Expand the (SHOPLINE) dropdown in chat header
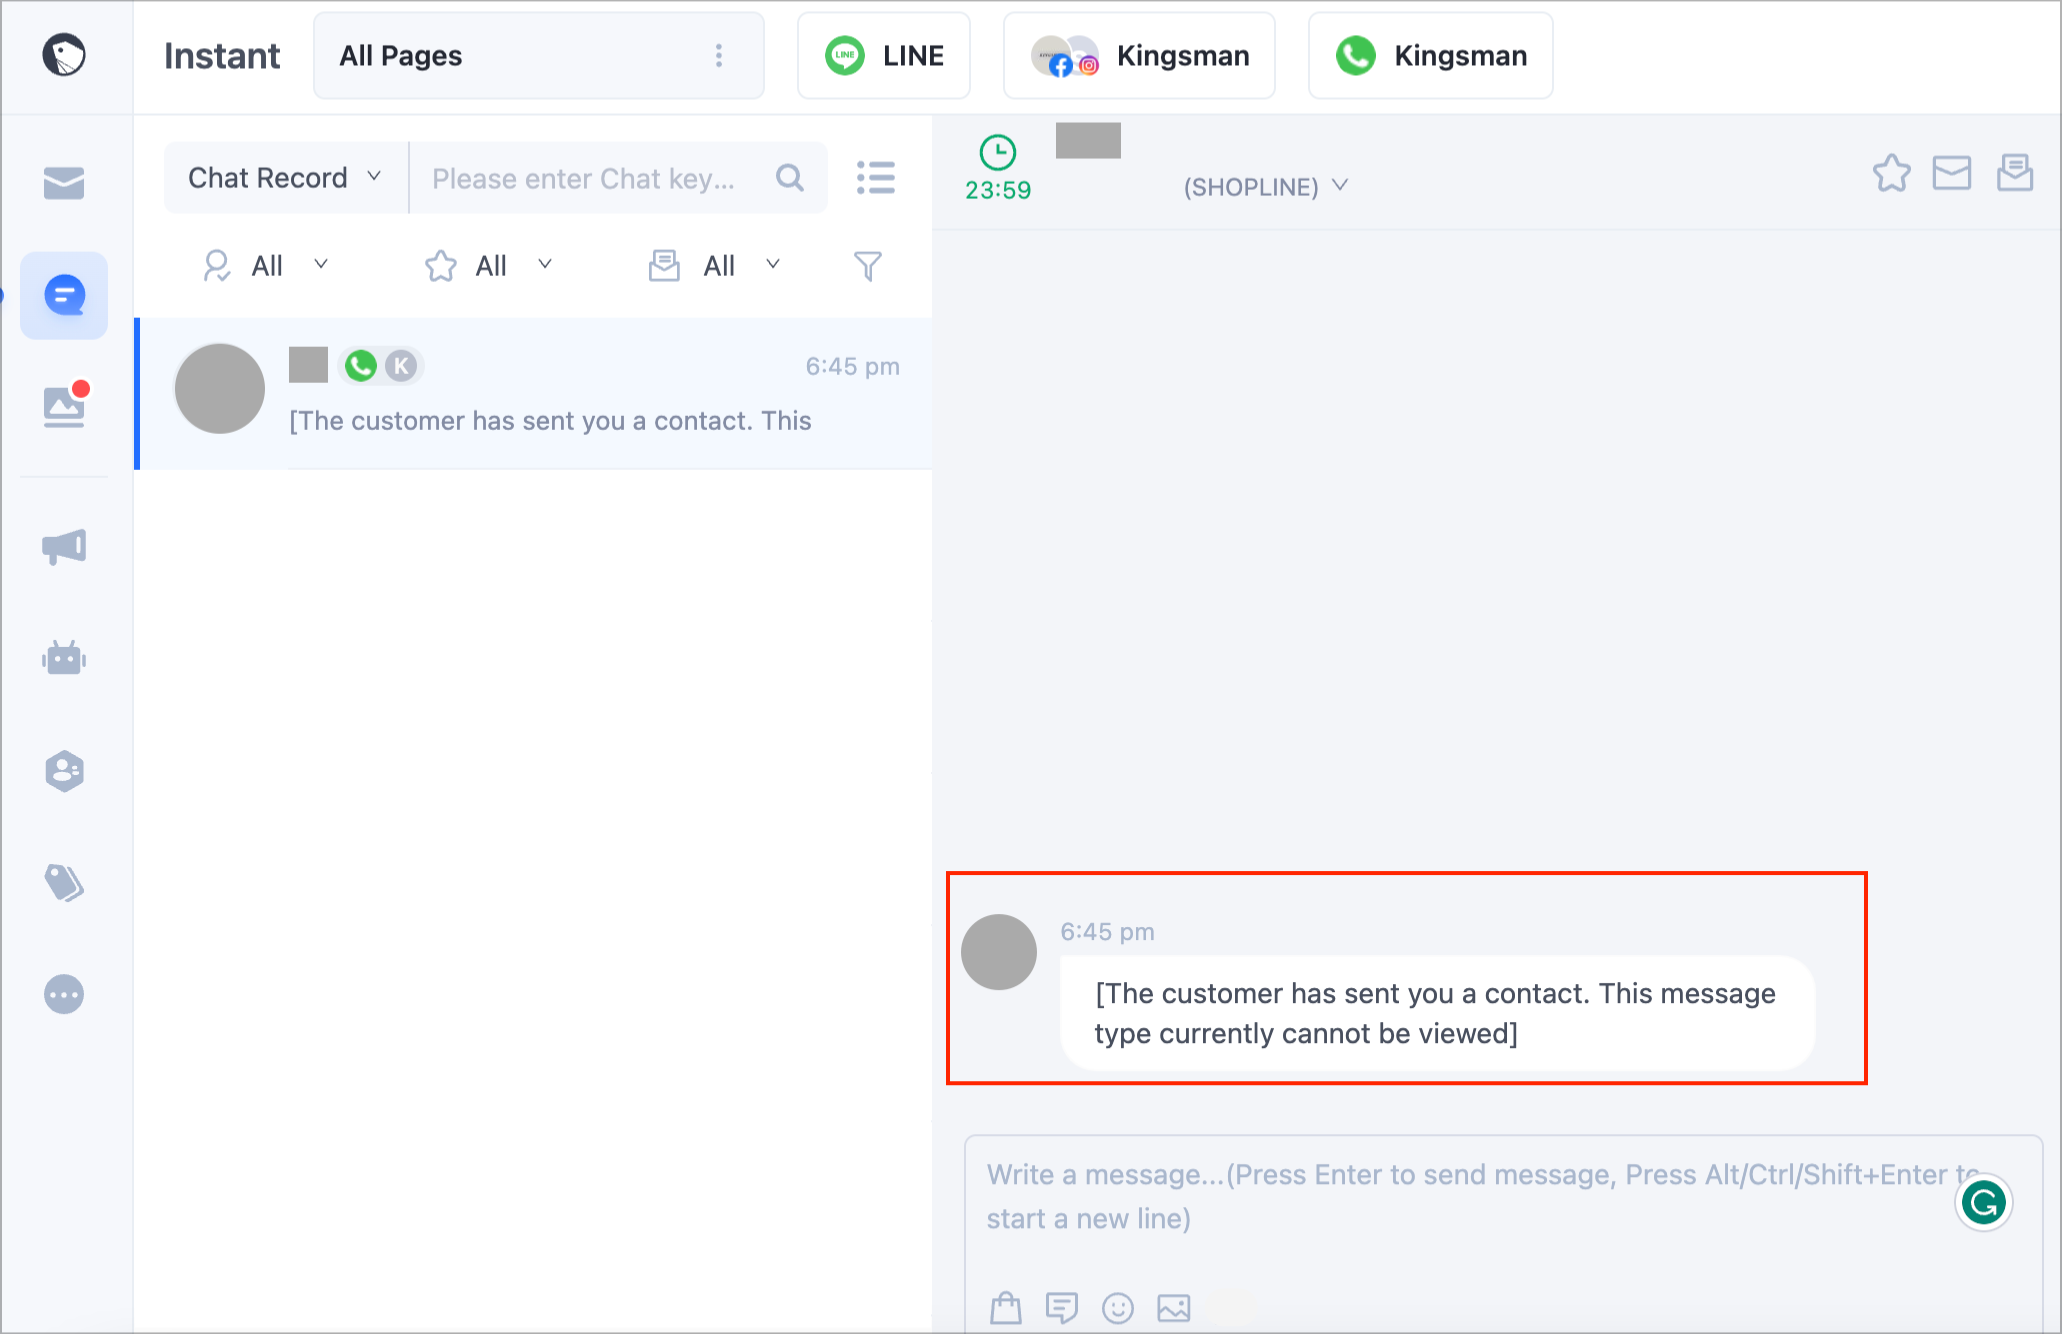The width and height of the screenshot is (2062, 1334). point(1266,187)
